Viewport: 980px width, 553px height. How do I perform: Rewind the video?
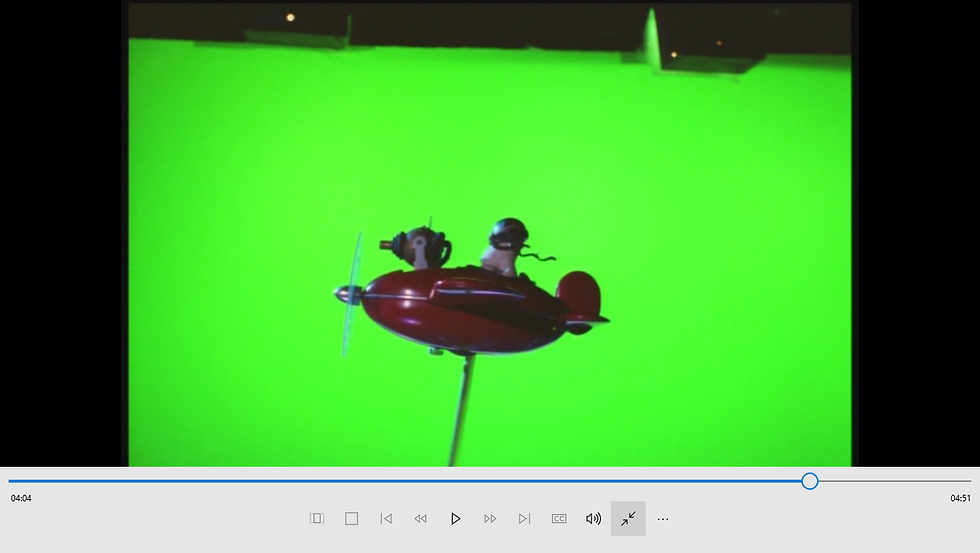[421, 519]
